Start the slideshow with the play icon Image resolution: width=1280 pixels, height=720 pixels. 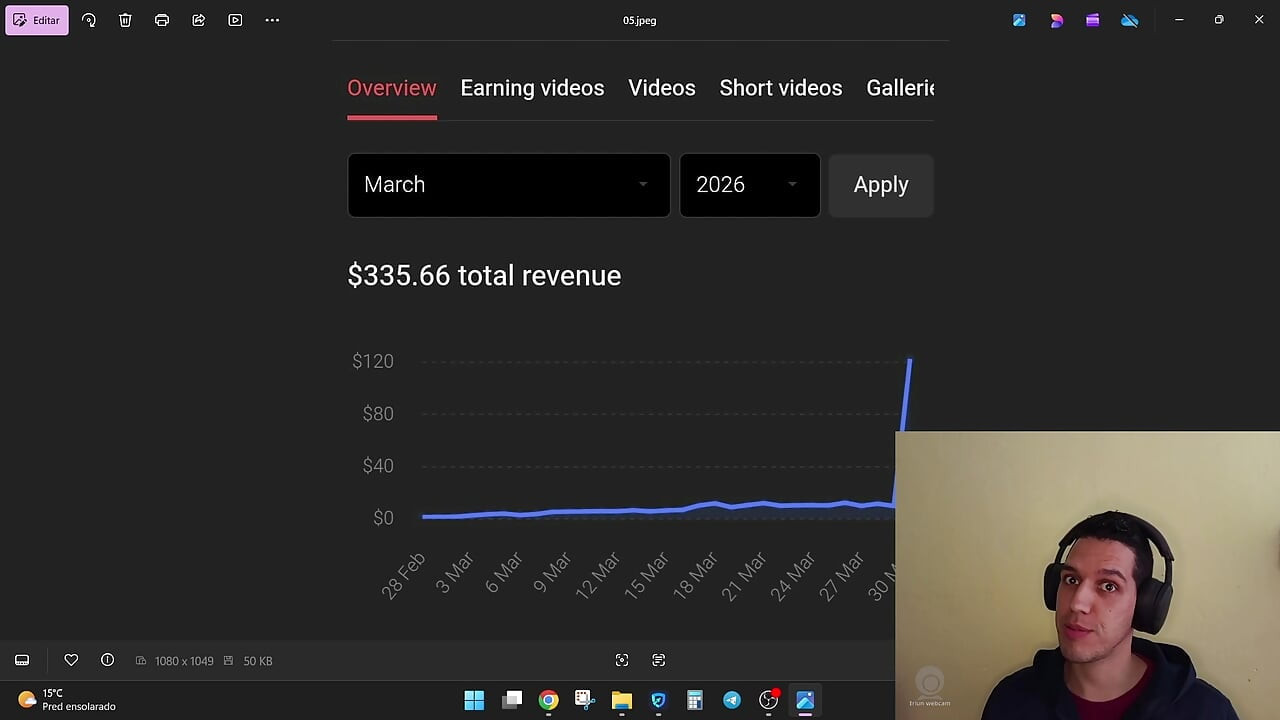click(x=235, y=20)
